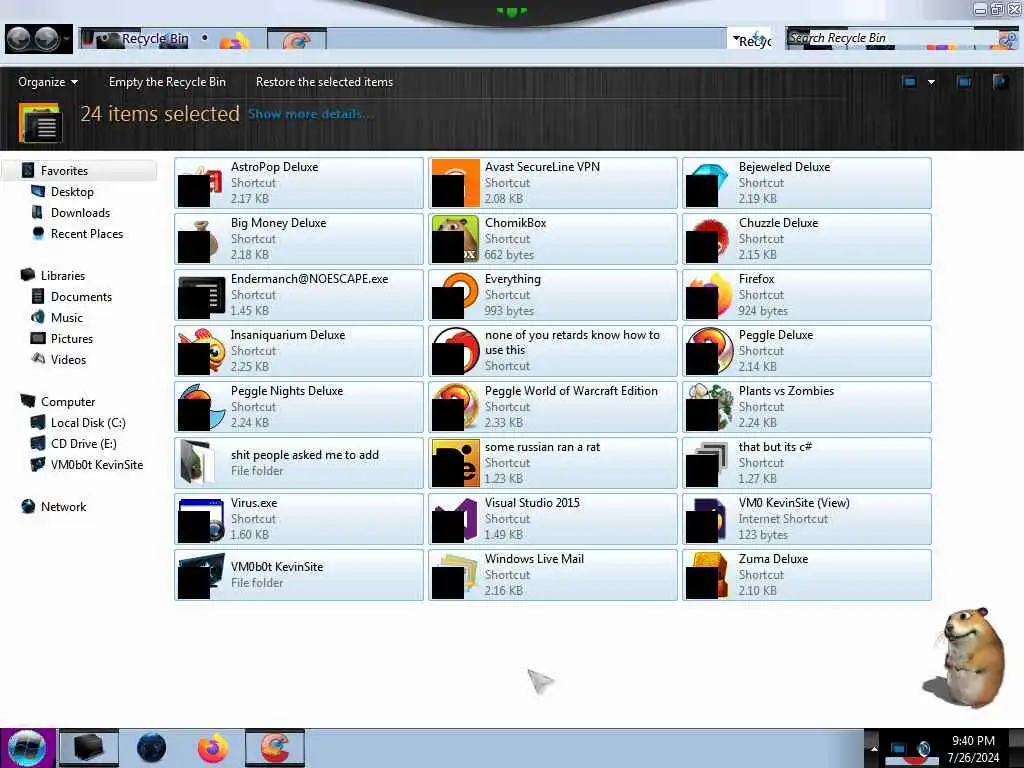
Task: Open the recent pages dropdown beside Forward
Action: point(67,39)
